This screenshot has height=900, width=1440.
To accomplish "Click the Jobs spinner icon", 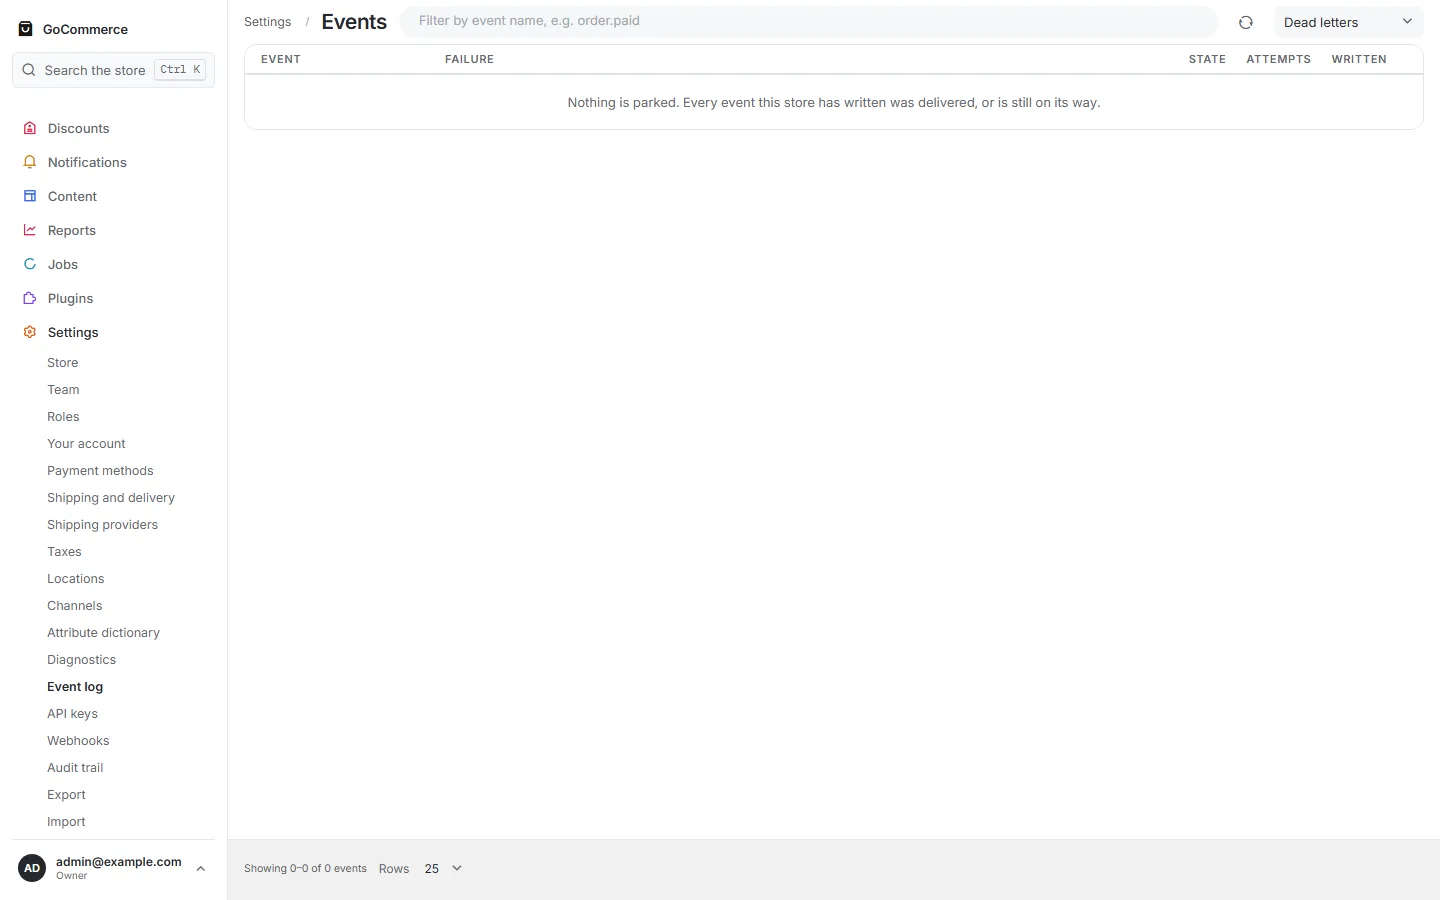I will (x=30, y=264).
